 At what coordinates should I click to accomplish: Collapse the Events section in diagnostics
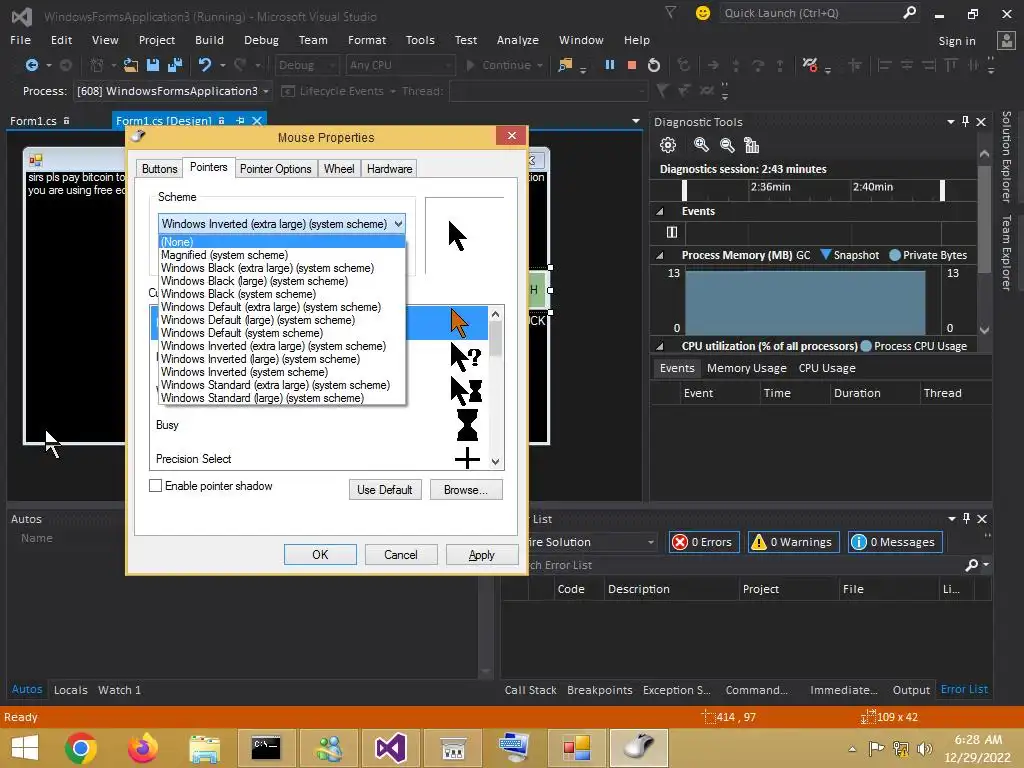point(660,212)
